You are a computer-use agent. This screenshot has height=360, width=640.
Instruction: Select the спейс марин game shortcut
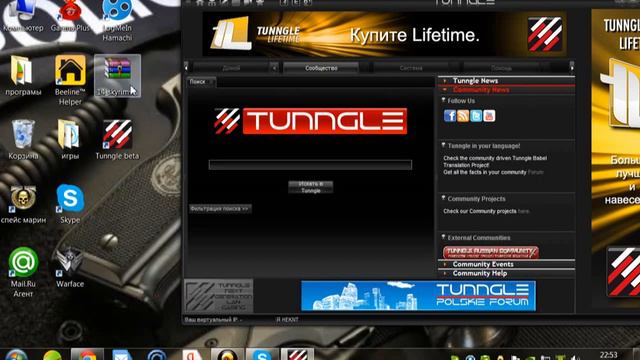pos(23,204)
